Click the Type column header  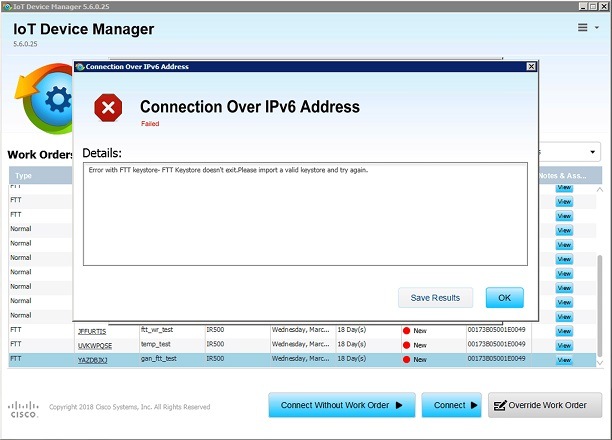[41, 176]
